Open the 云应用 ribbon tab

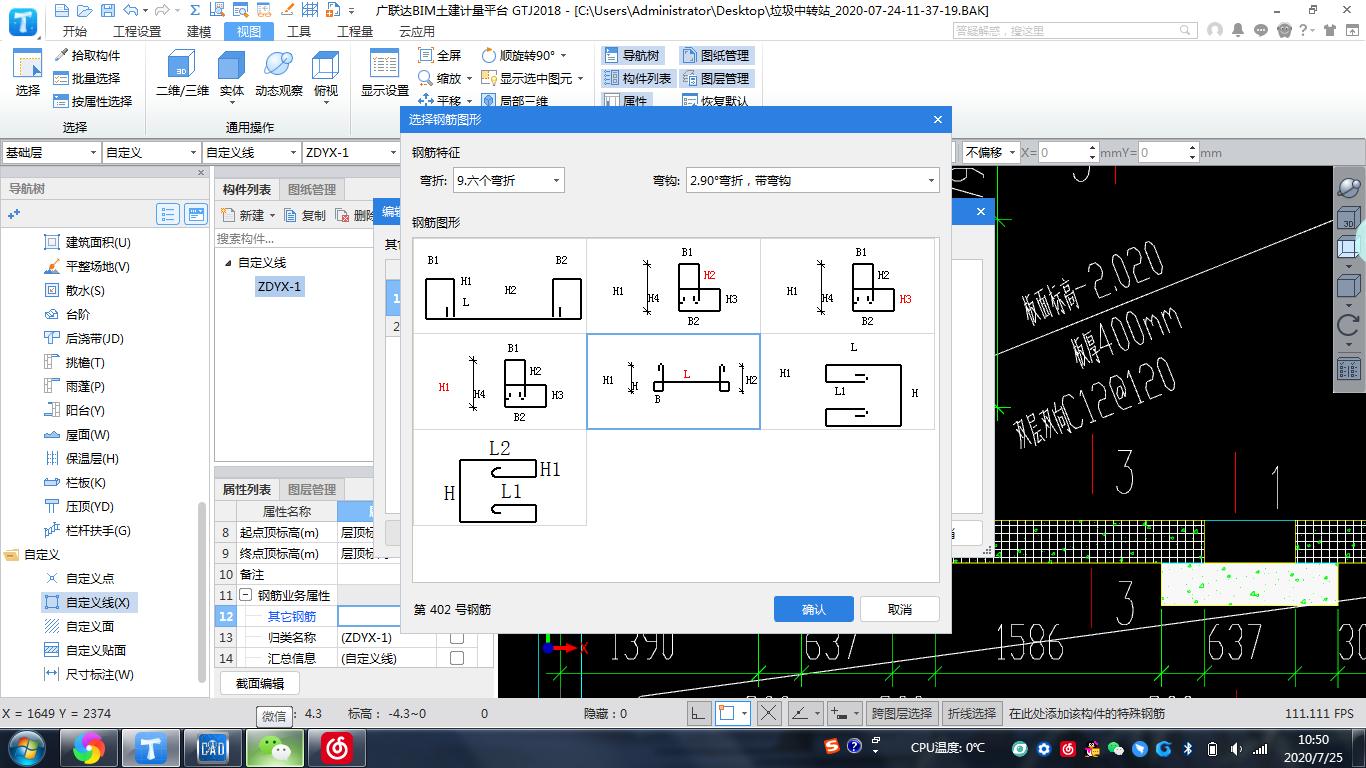coord(417,31)
